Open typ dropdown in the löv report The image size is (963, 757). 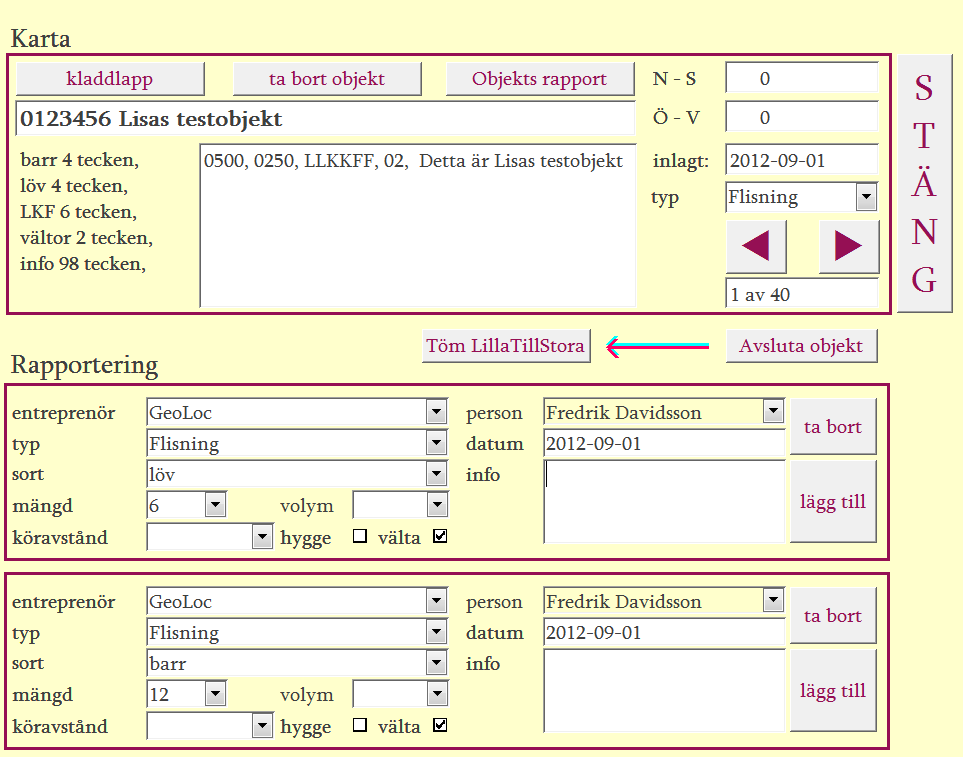click(436, 443)
